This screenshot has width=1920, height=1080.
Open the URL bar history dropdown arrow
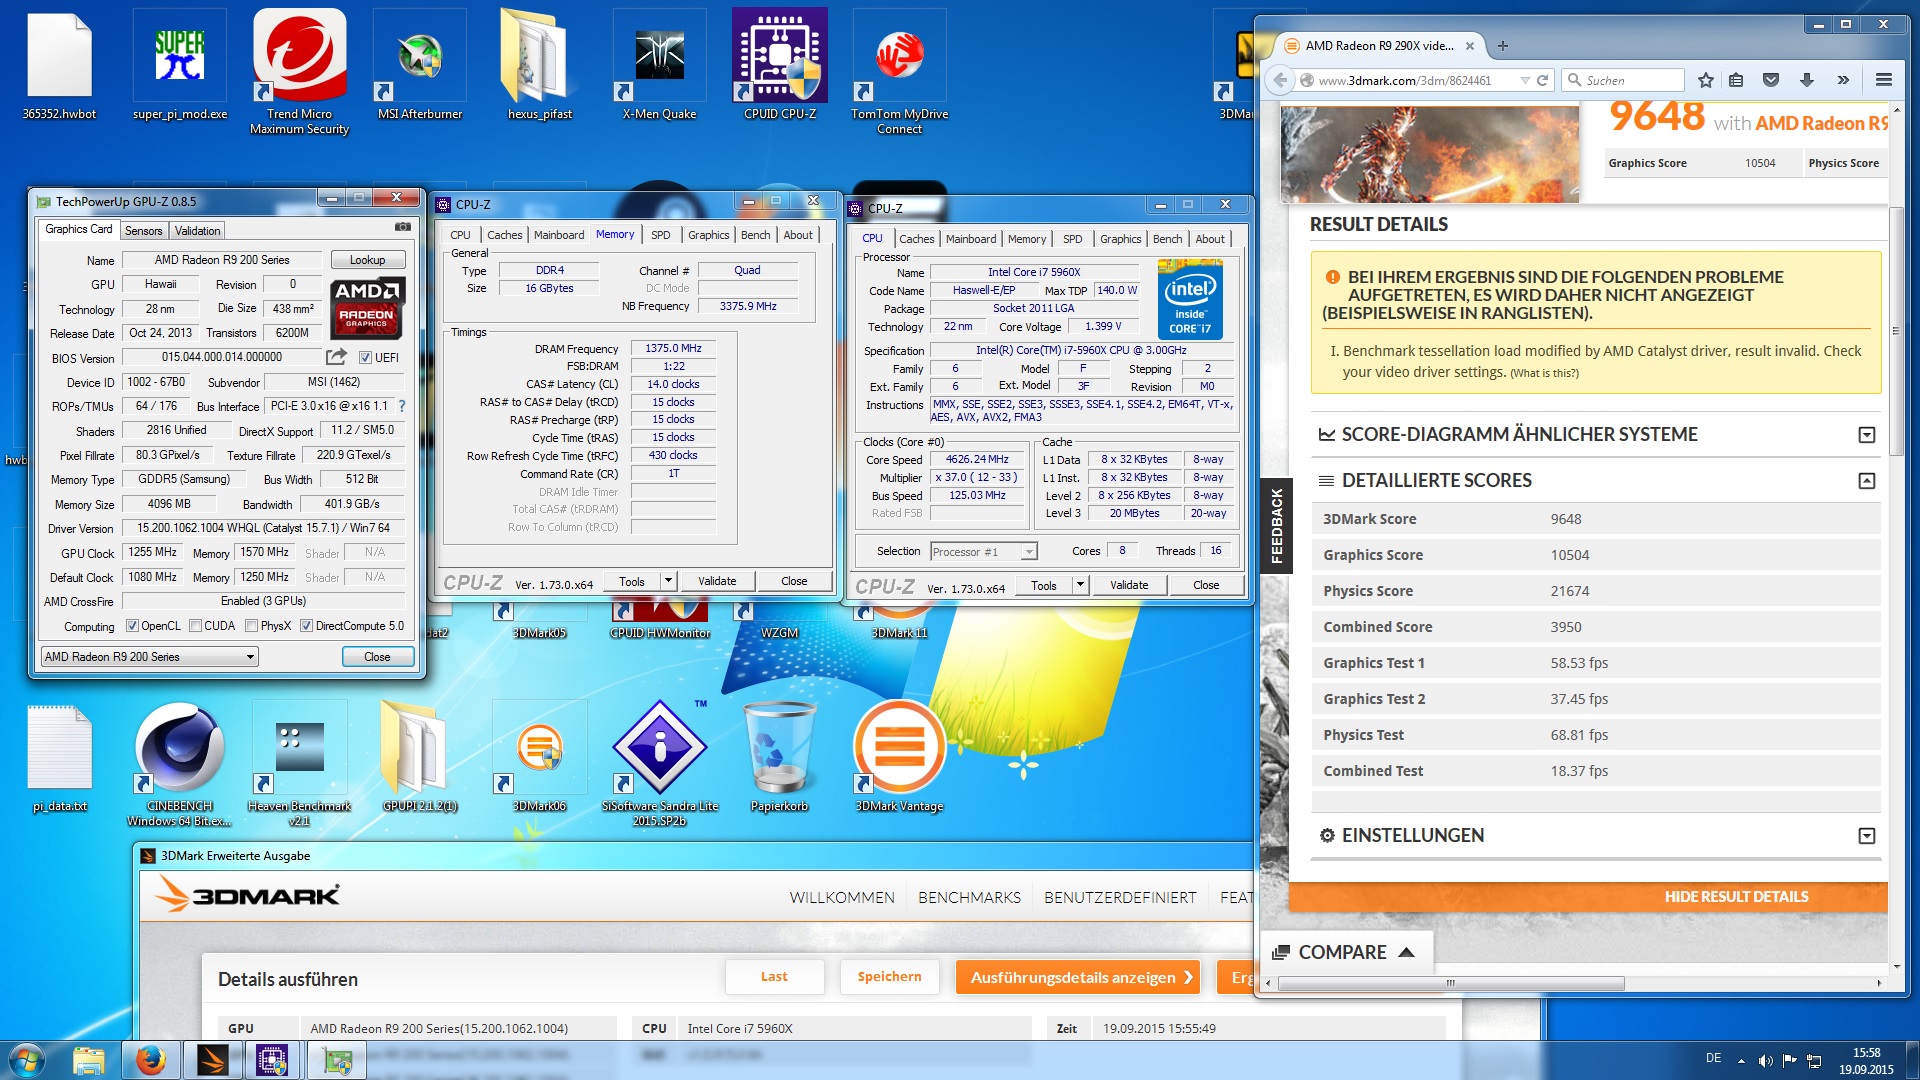(x=1525, y=80)
